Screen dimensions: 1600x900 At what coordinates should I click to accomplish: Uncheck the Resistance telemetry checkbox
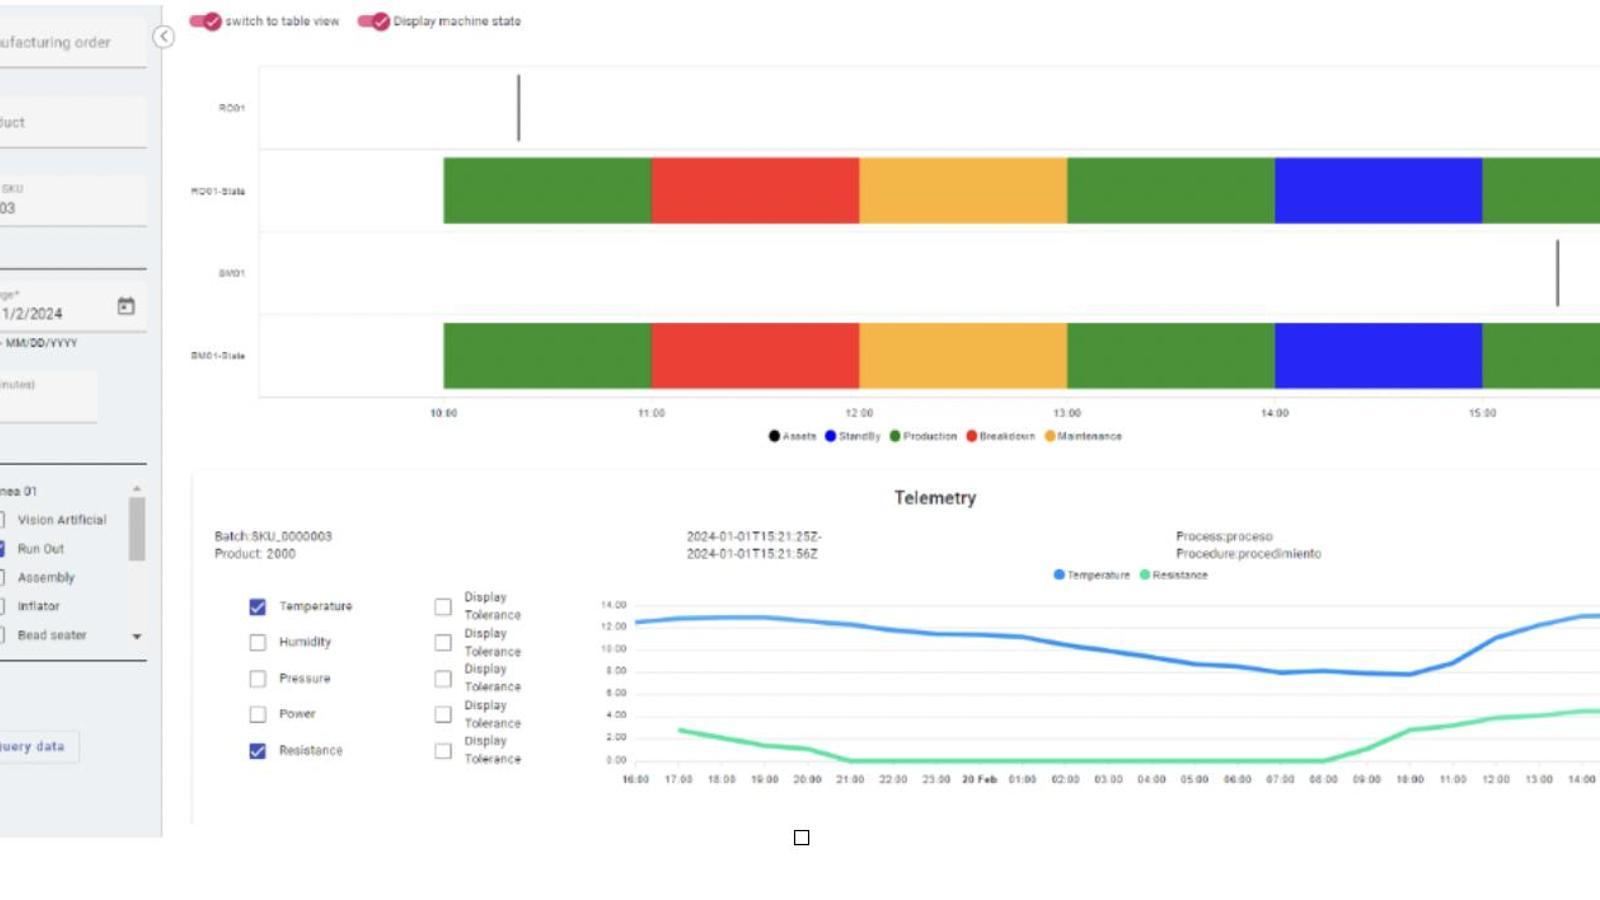coord(258,751)
